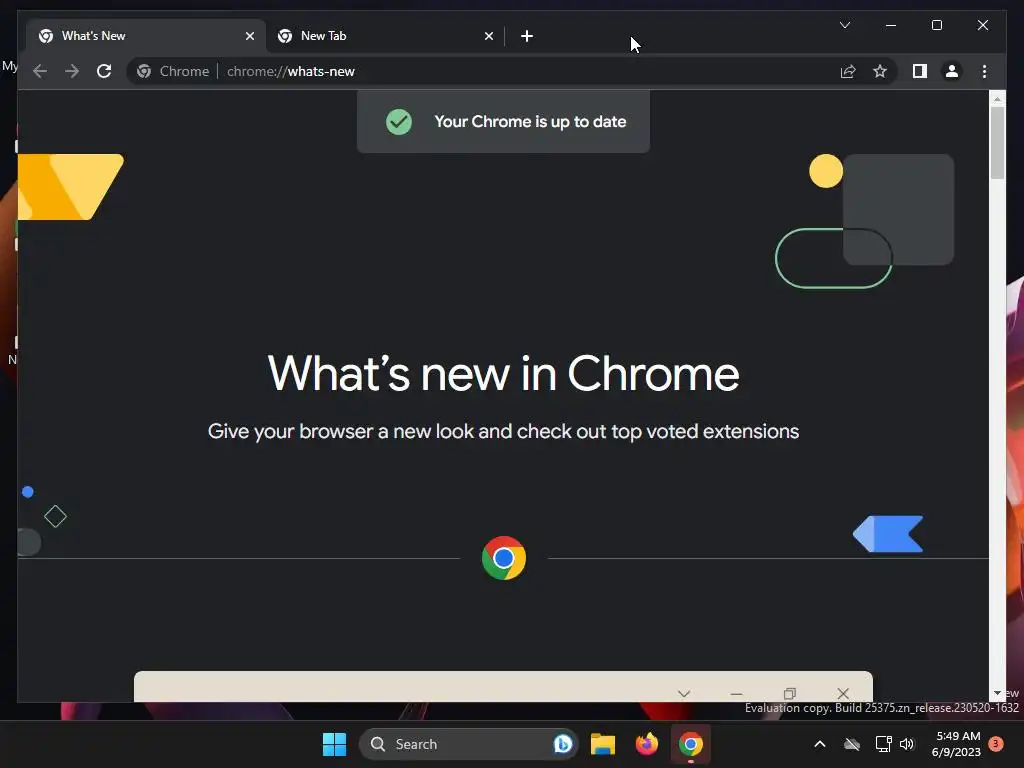Go forward using the forward arrow
This screenshot has height=768, width=1024.
72,71
